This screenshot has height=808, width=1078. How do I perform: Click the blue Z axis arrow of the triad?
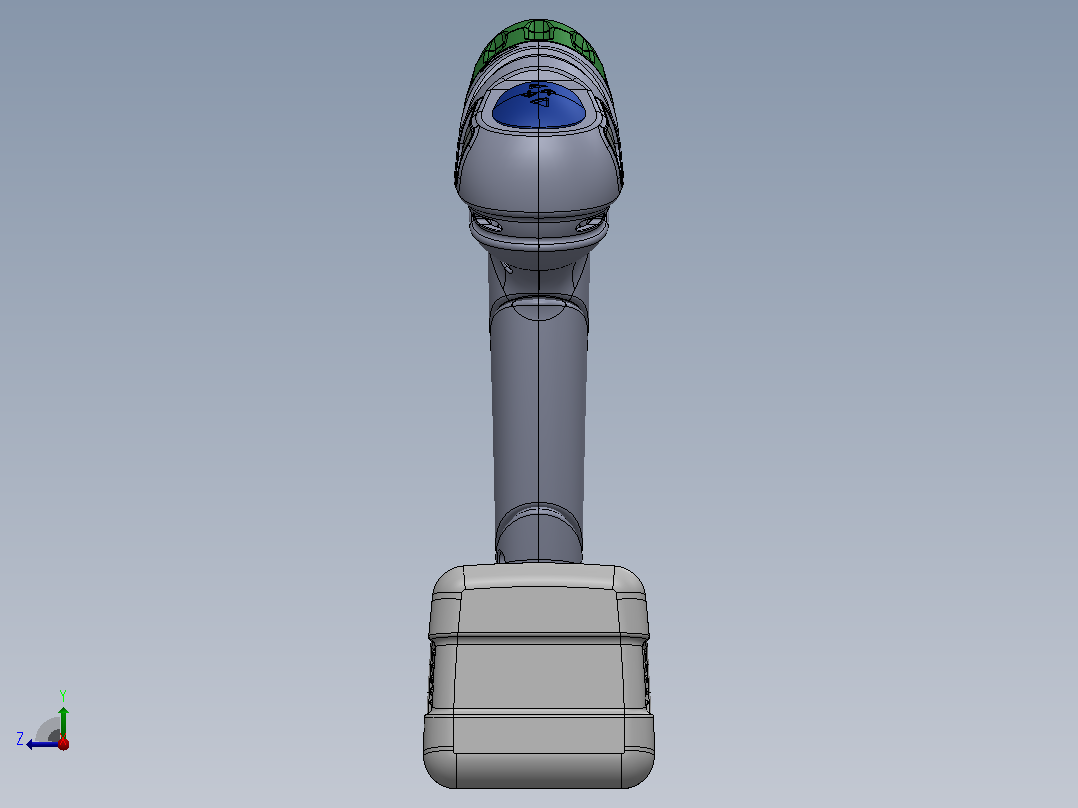[43, 744]
